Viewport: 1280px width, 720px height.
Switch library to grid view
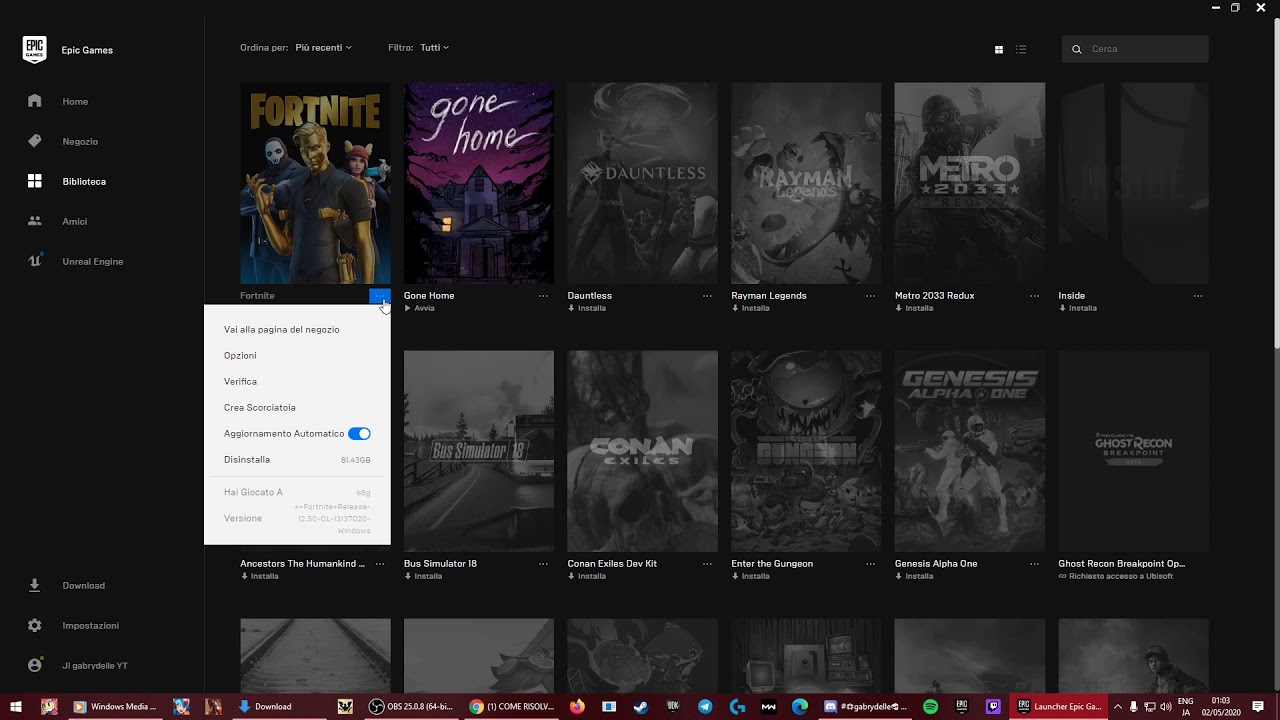998,49
